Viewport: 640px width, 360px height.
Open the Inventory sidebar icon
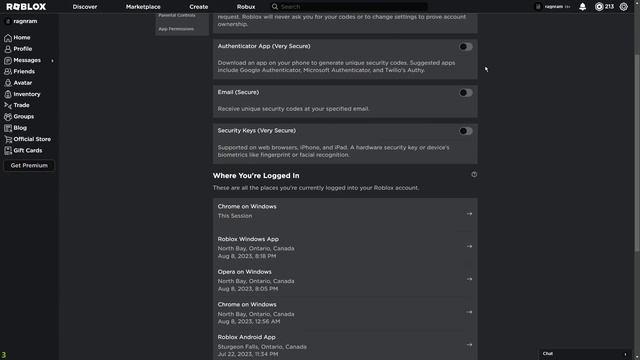coord(8,94)
